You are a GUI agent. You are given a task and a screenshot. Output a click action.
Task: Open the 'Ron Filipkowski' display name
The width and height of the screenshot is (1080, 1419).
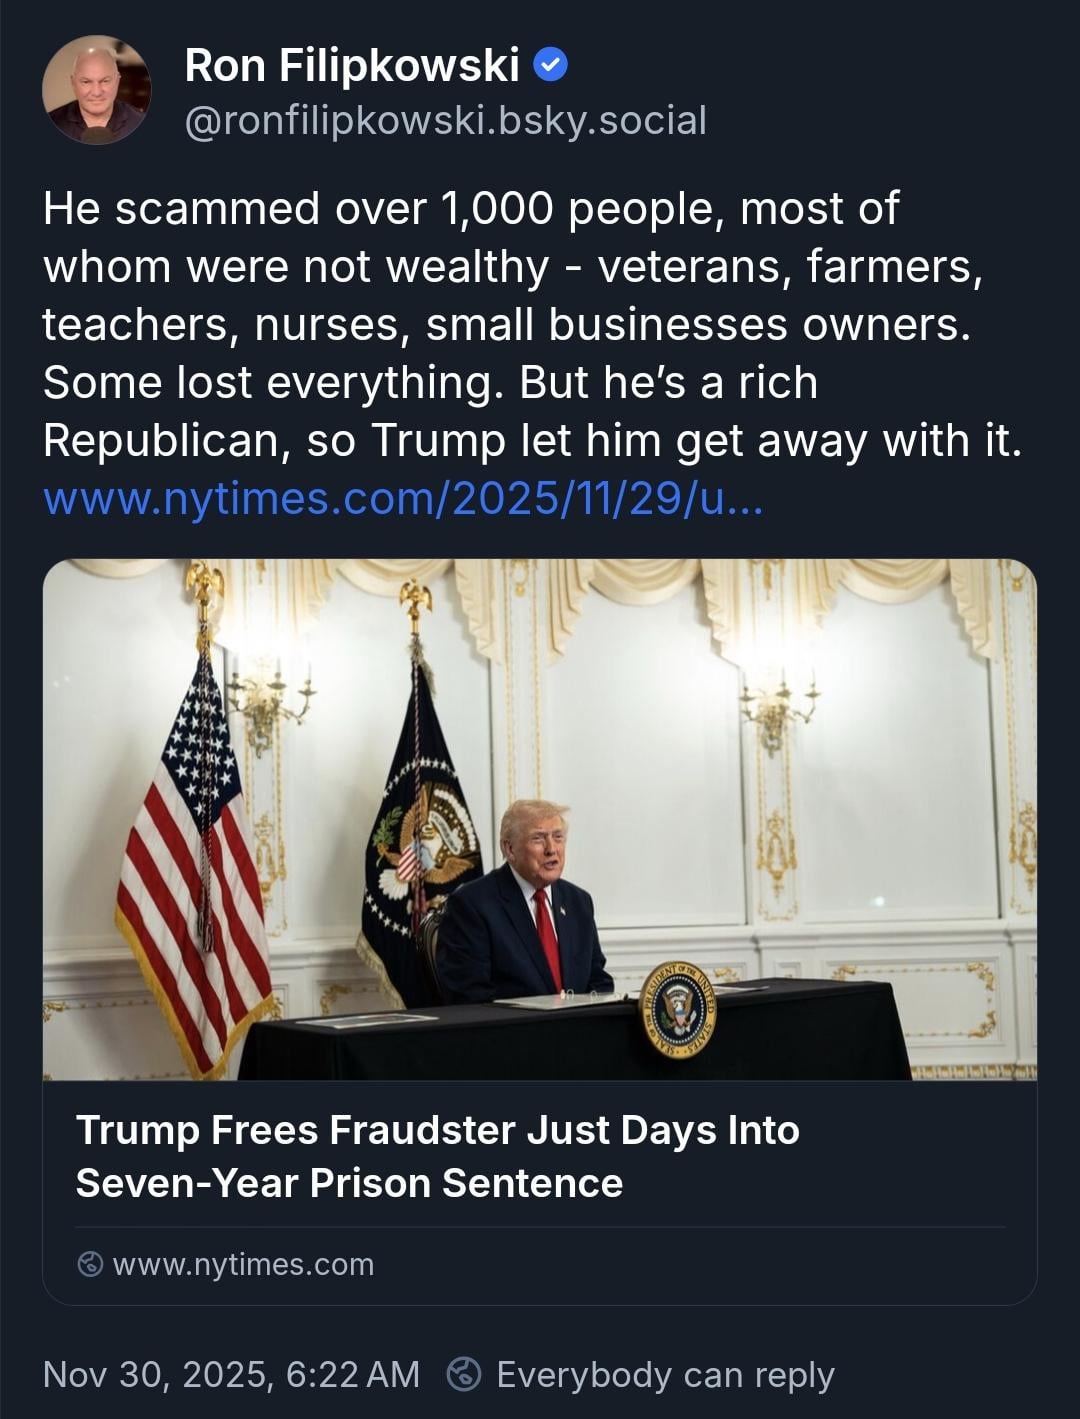[352, 66]
